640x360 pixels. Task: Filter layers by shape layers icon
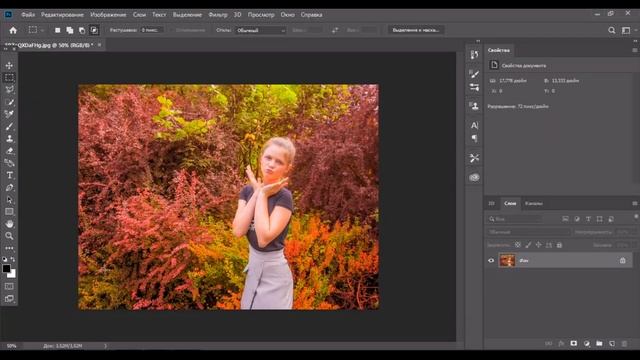600,219
